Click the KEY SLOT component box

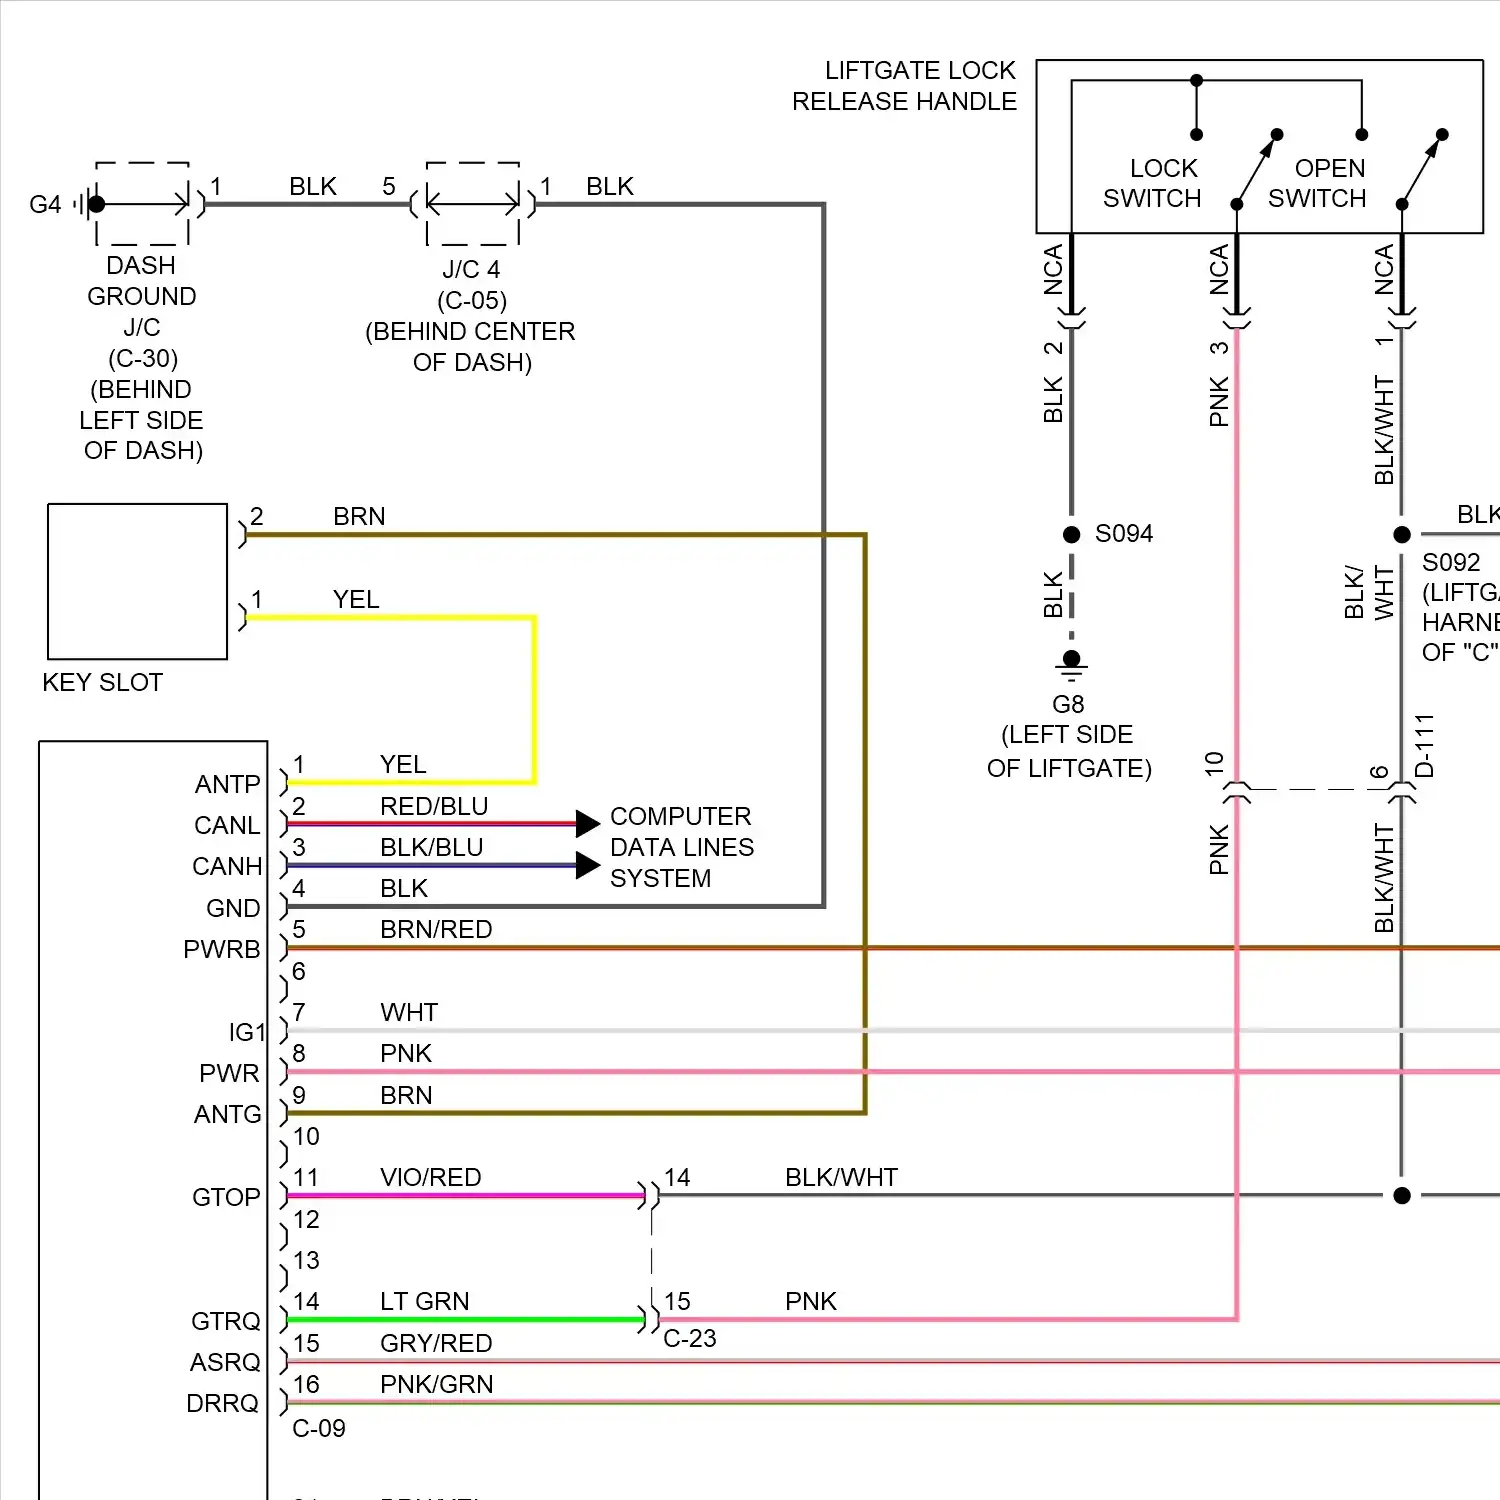138,581
